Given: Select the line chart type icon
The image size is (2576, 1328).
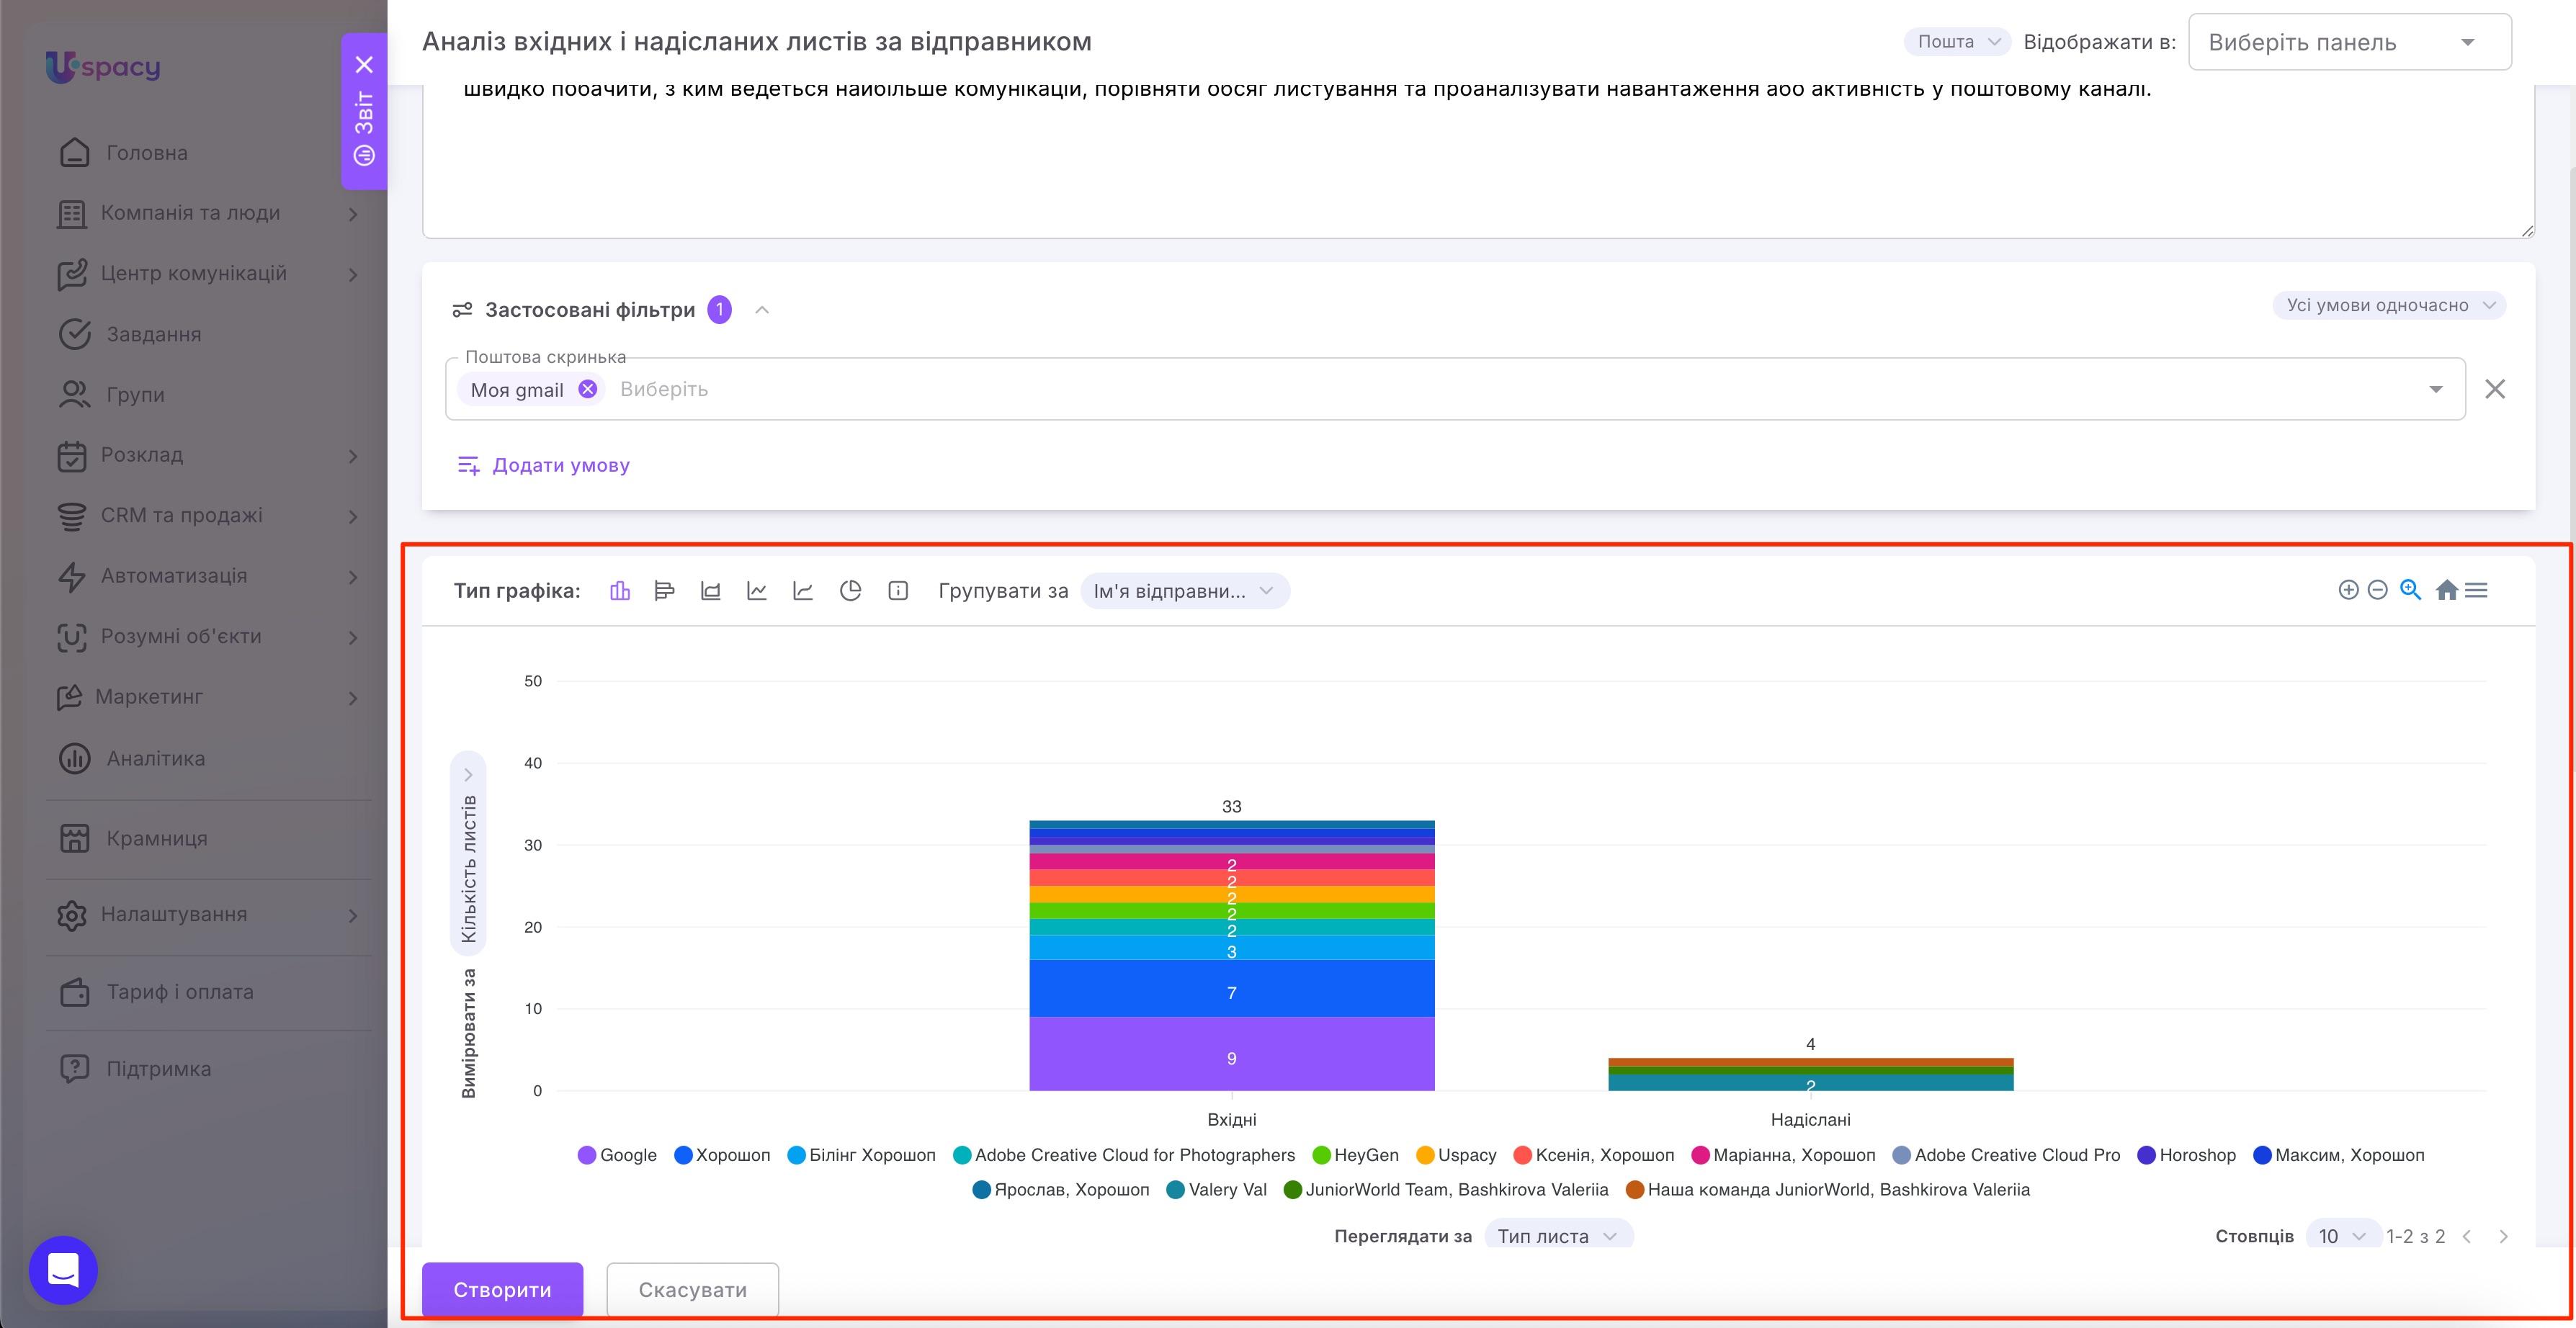Looking at the screenshot, I should point(757,591).
